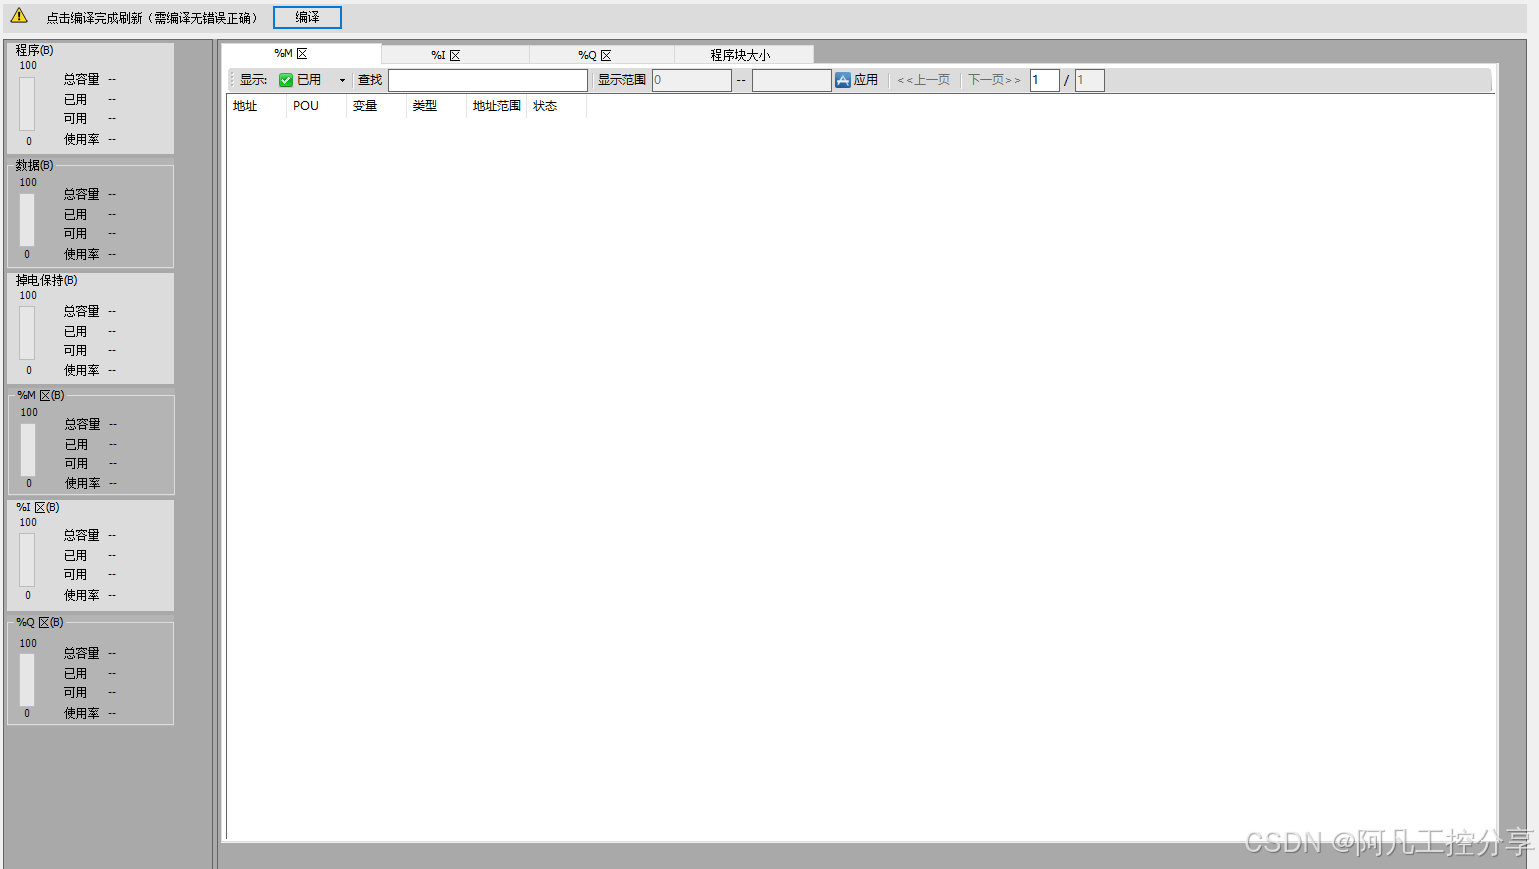Click 可用 under 掉电保持(B)
The height and width of the screenshot is (869, 1539).
(75, 350)
